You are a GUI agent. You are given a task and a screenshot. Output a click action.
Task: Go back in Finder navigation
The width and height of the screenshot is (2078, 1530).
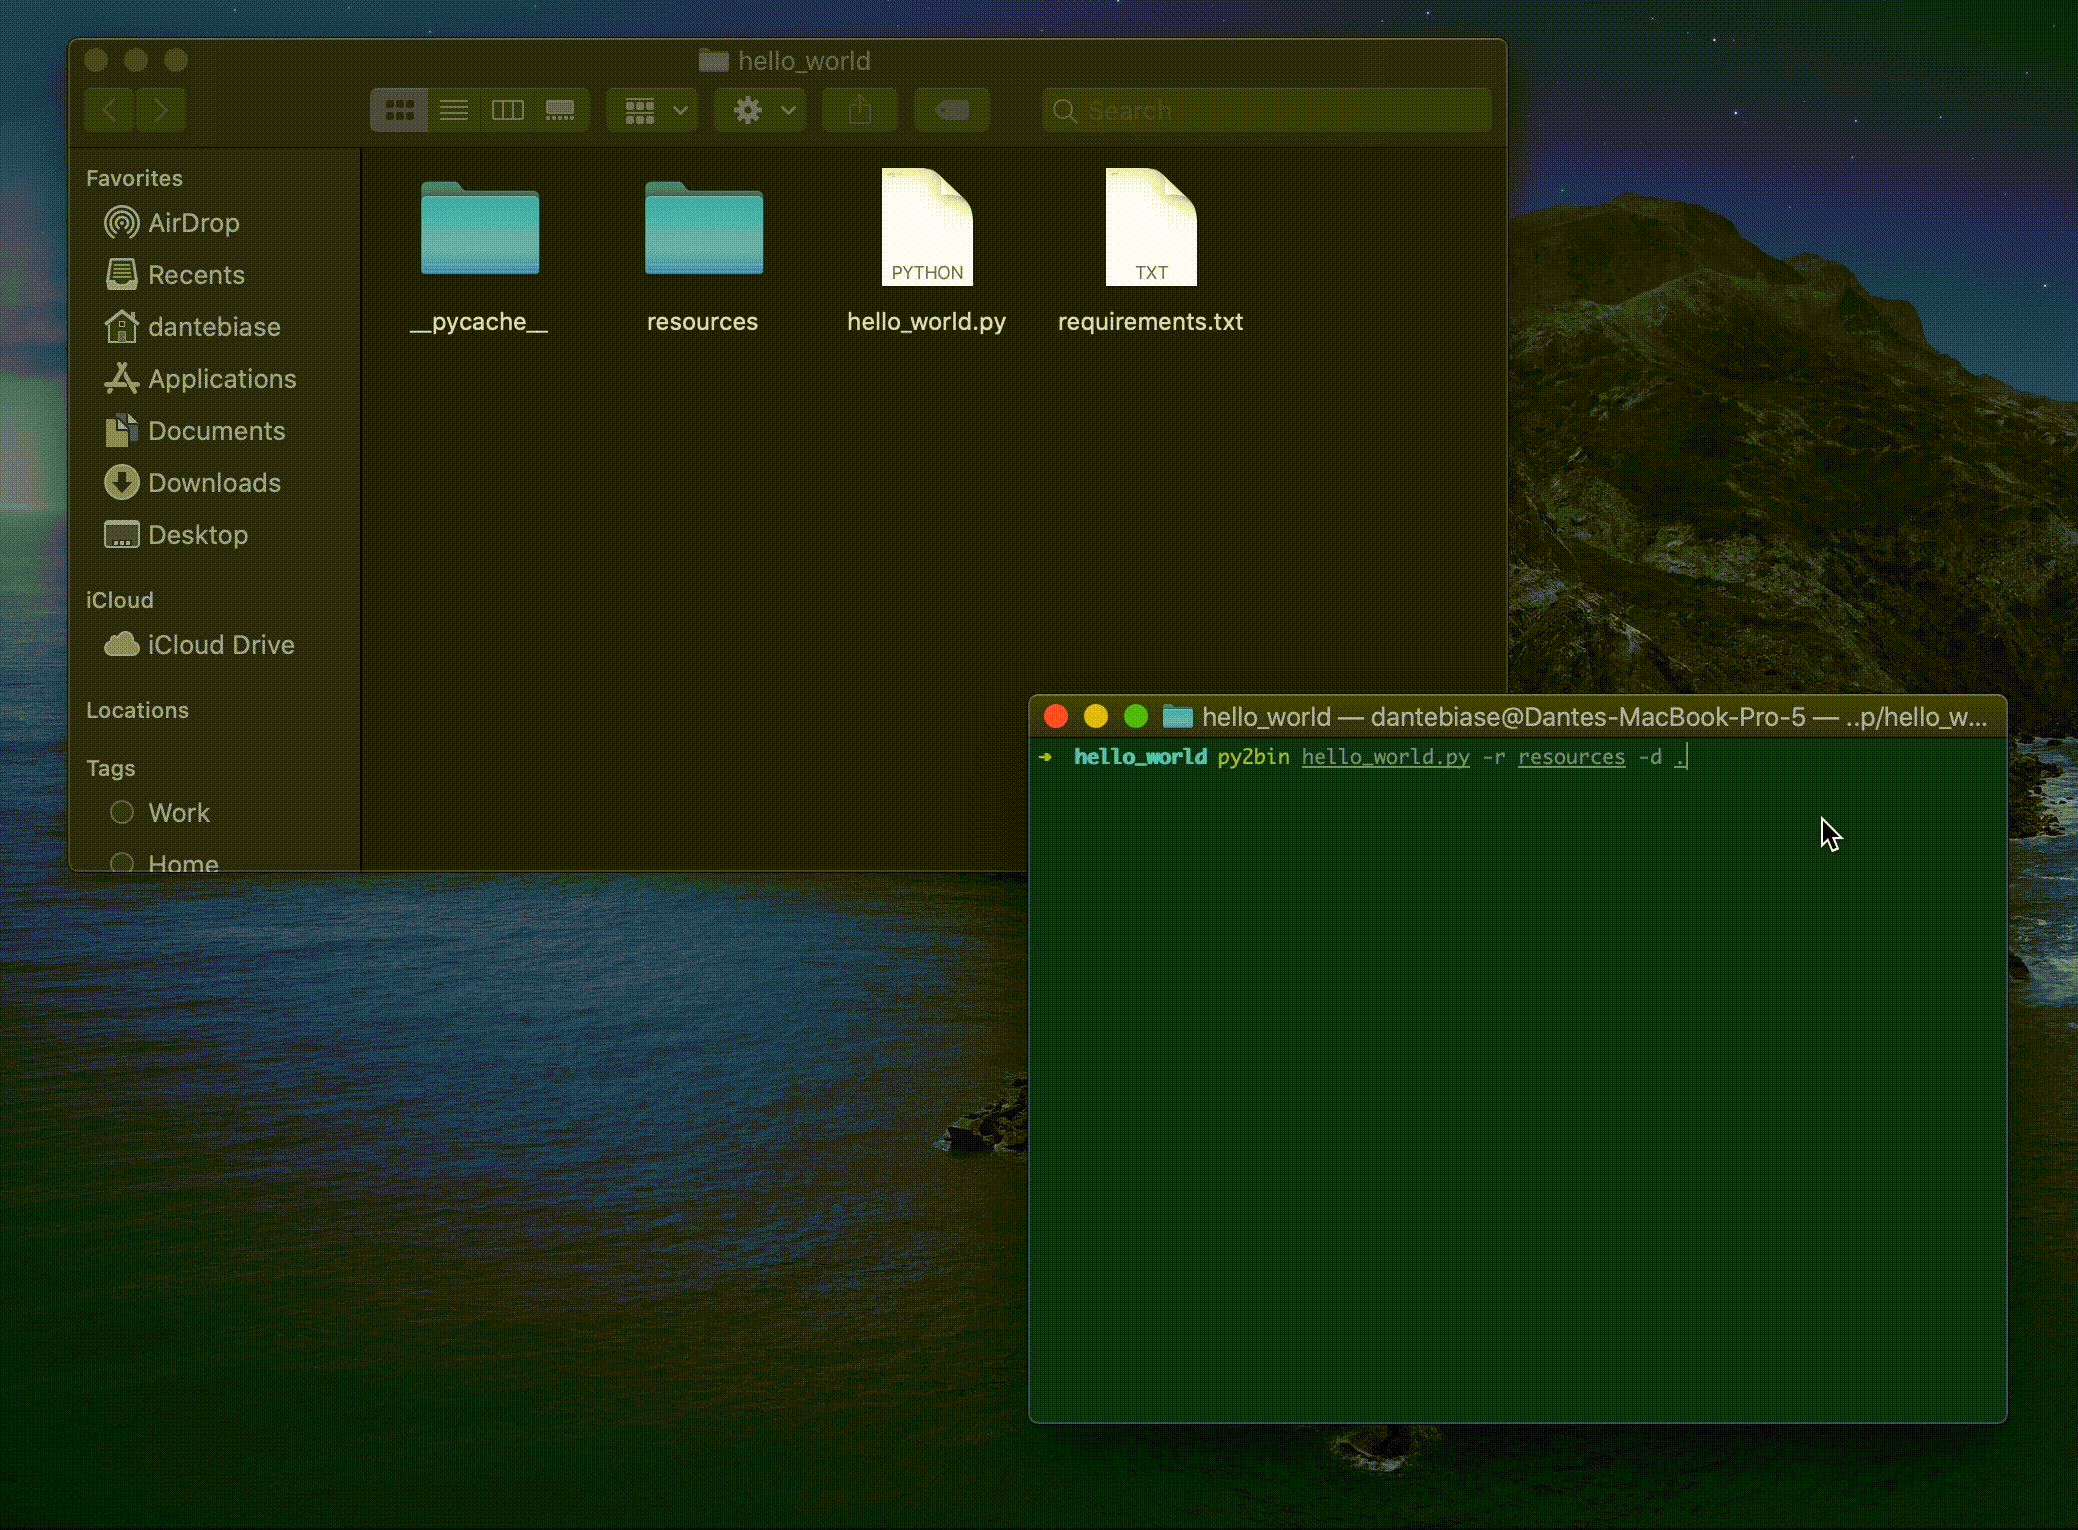pos(110,110)
